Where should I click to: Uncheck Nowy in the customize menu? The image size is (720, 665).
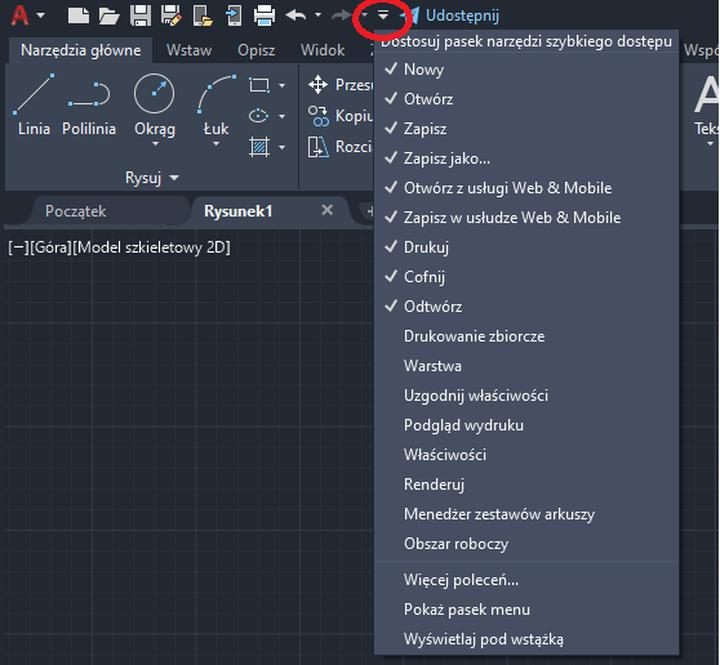click(527, 69)
